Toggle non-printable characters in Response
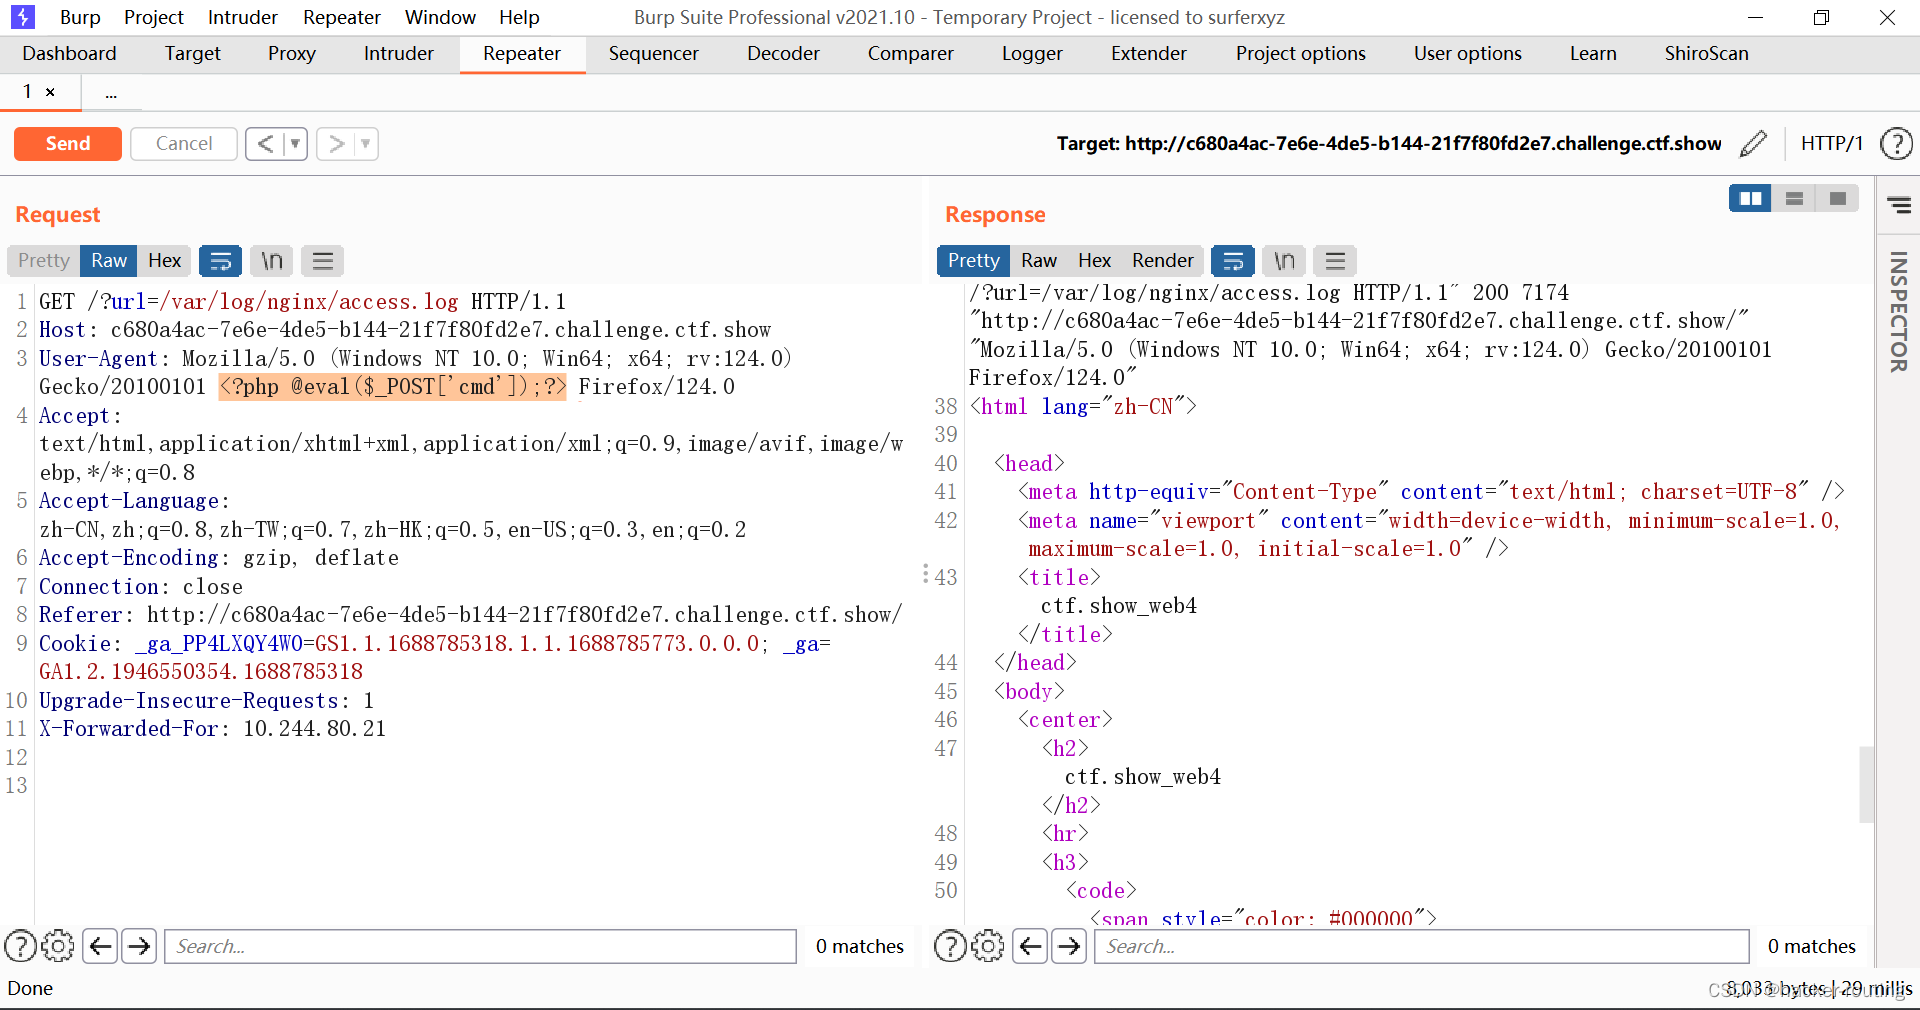 (1284, 261)
